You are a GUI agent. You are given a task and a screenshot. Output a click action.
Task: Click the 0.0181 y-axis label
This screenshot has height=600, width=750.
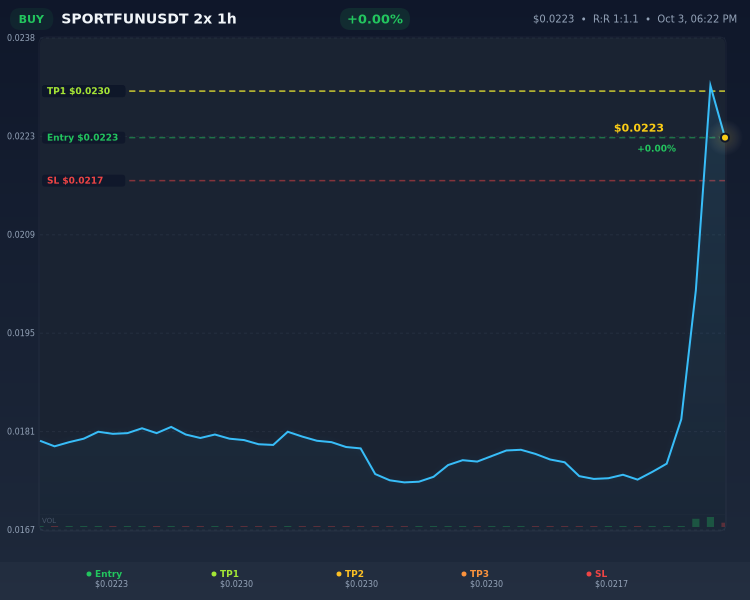tap(21, 432)
